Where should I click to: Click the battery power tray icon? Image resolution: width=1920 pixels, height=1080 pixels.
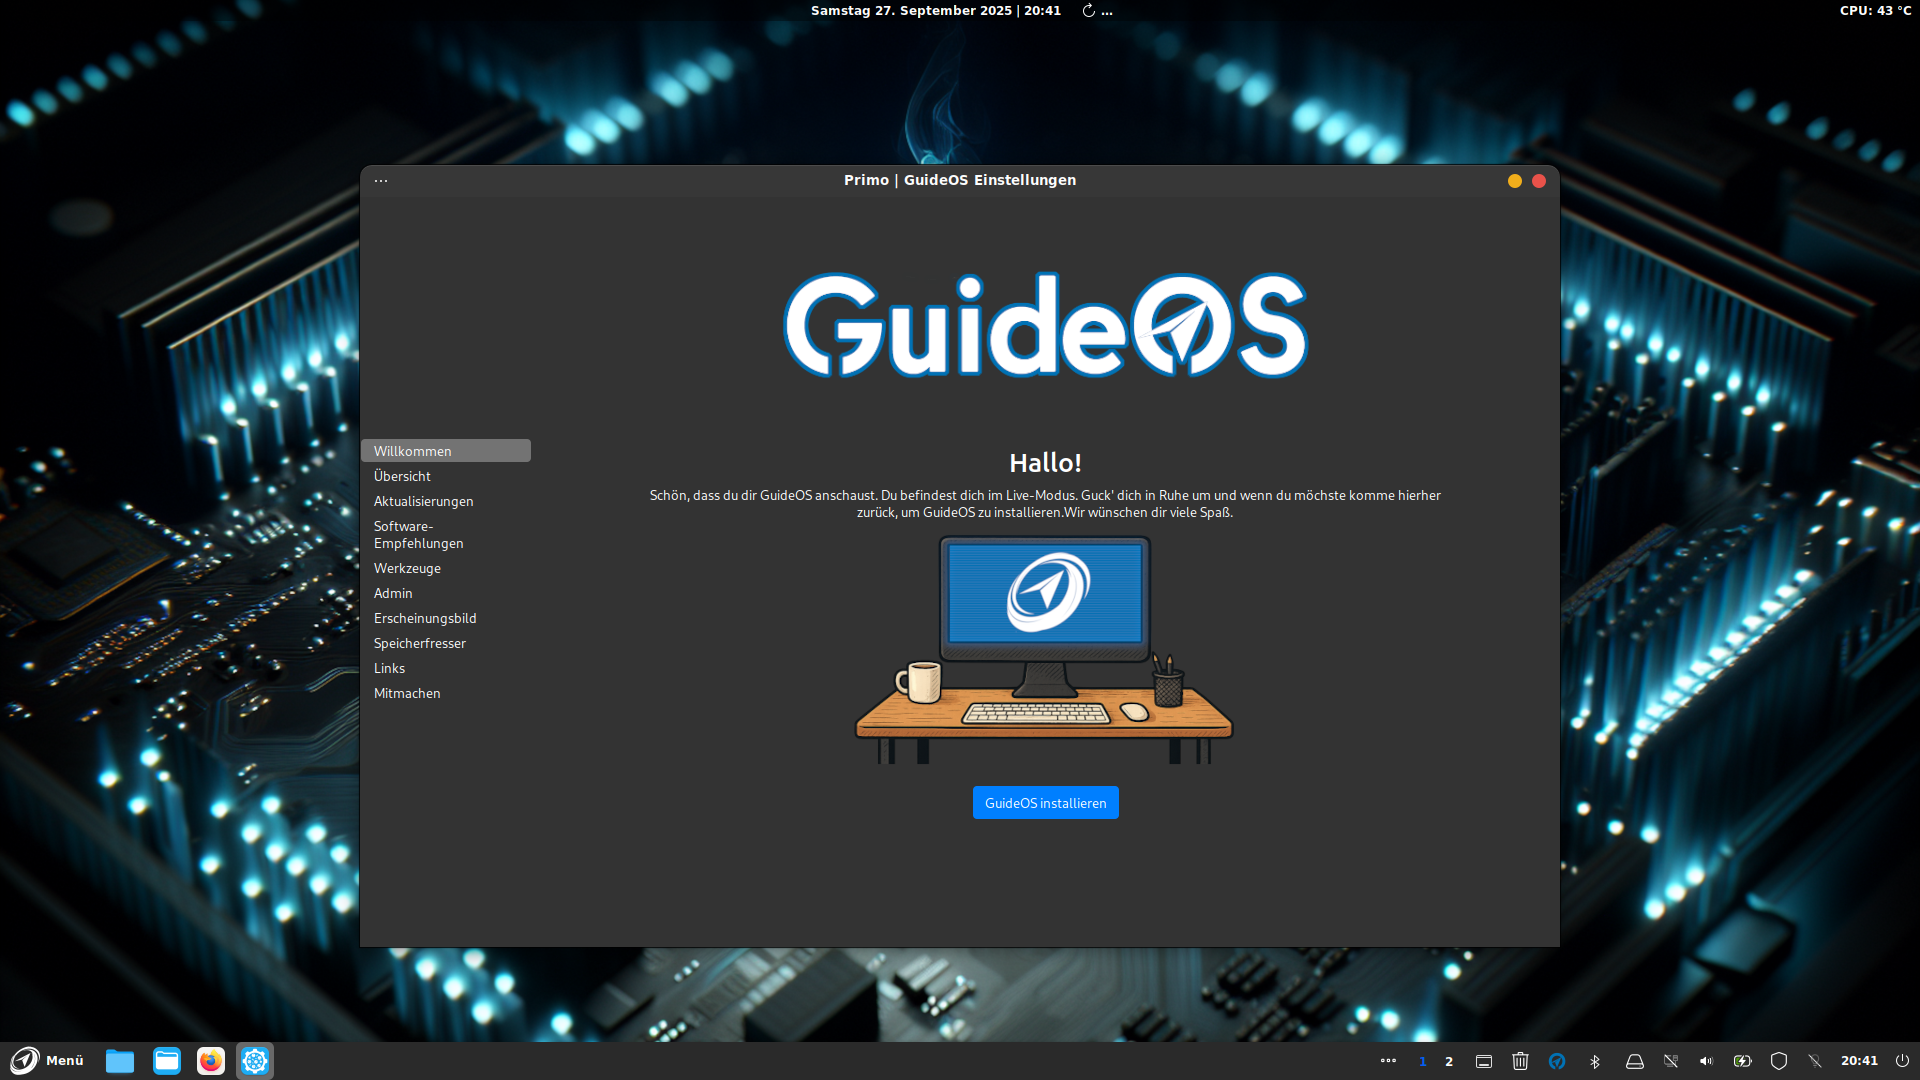(x=1742, y=1061)
